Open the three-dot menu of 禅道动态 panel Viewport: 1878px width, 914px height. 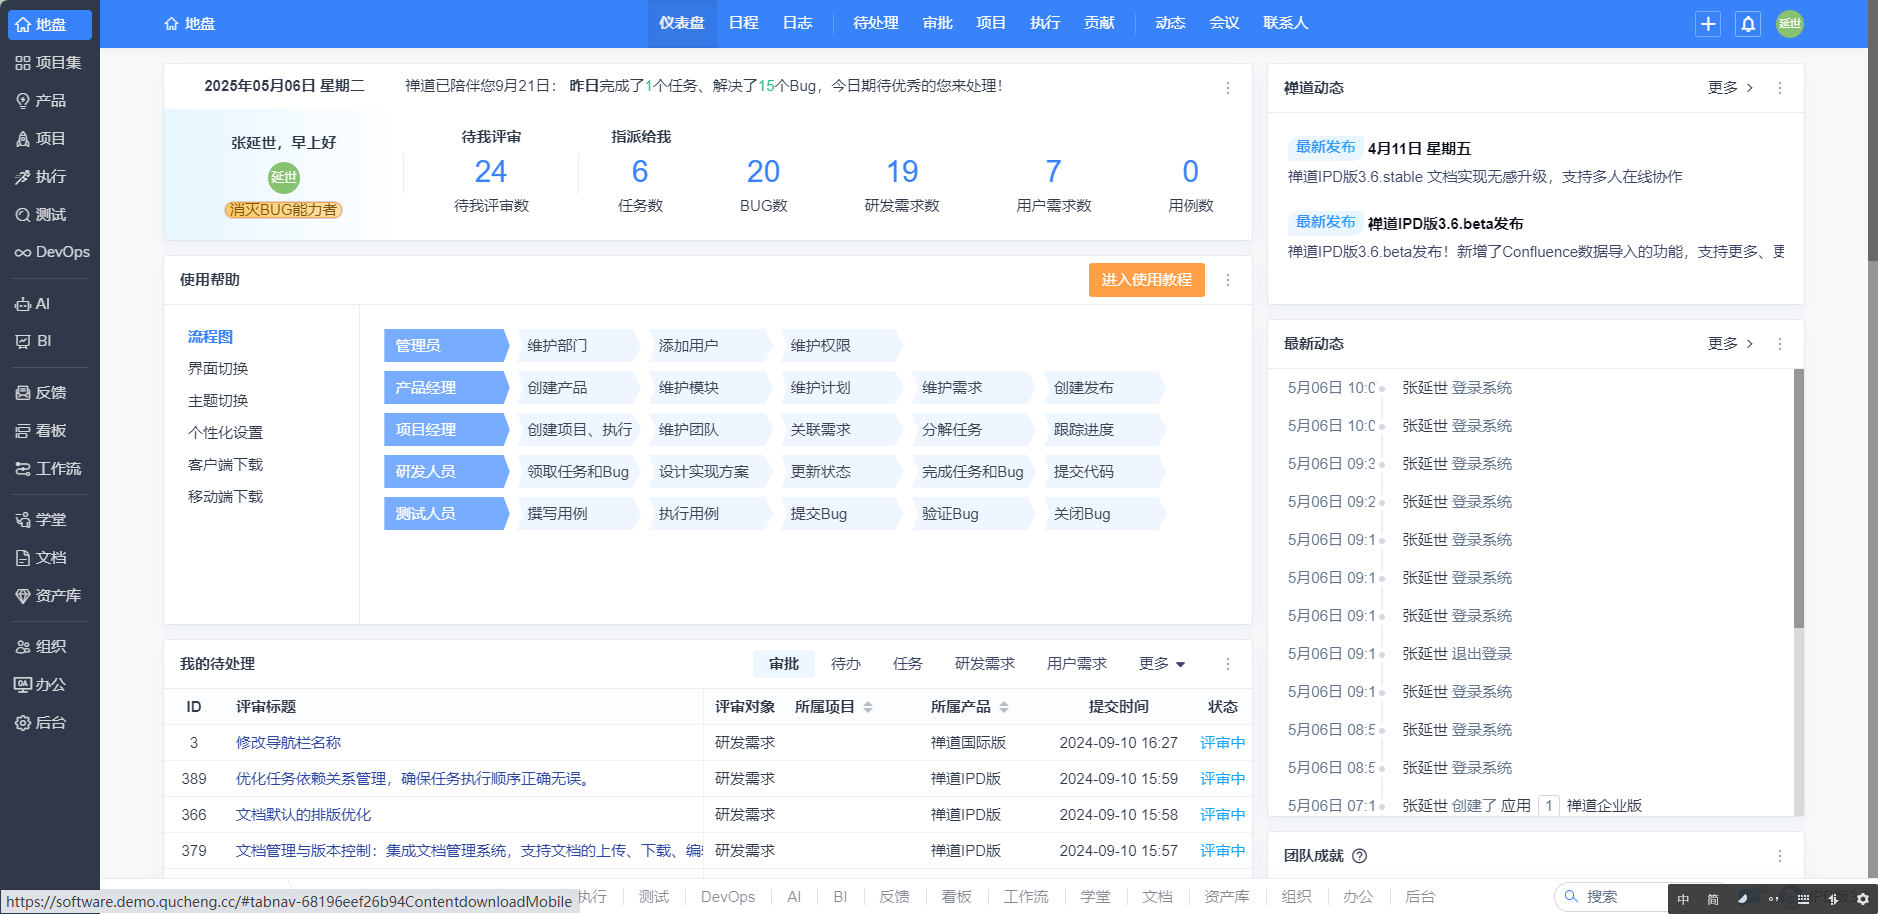click(1780, 88)
